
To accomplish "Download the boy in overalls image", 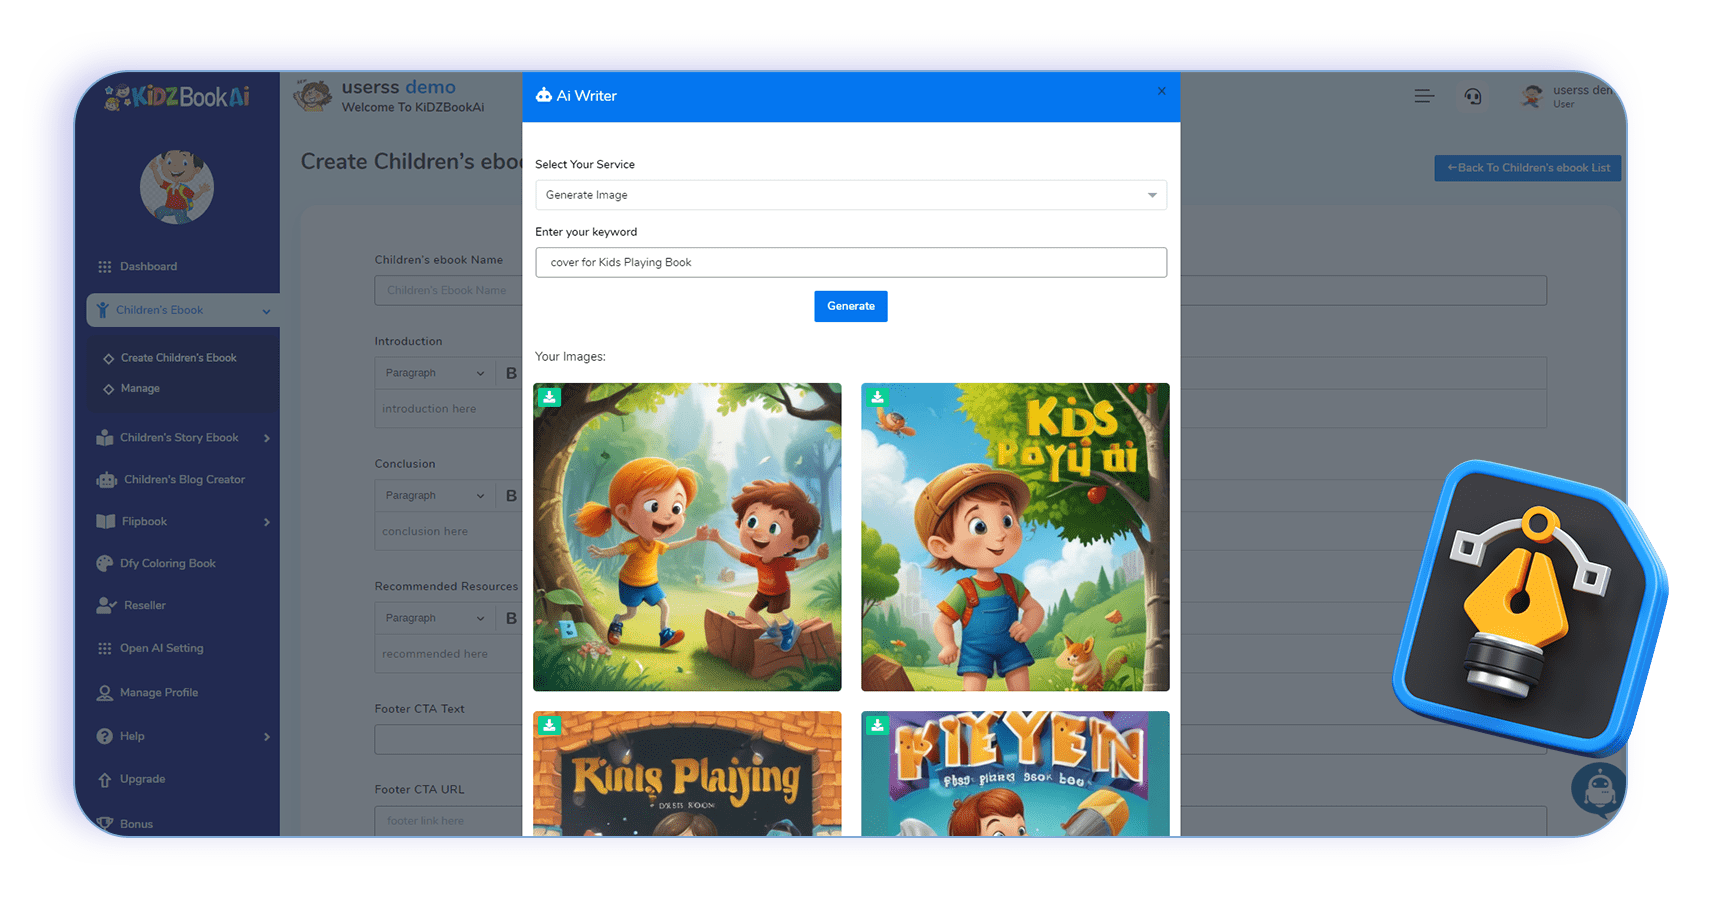I will (x=877, y=397).
